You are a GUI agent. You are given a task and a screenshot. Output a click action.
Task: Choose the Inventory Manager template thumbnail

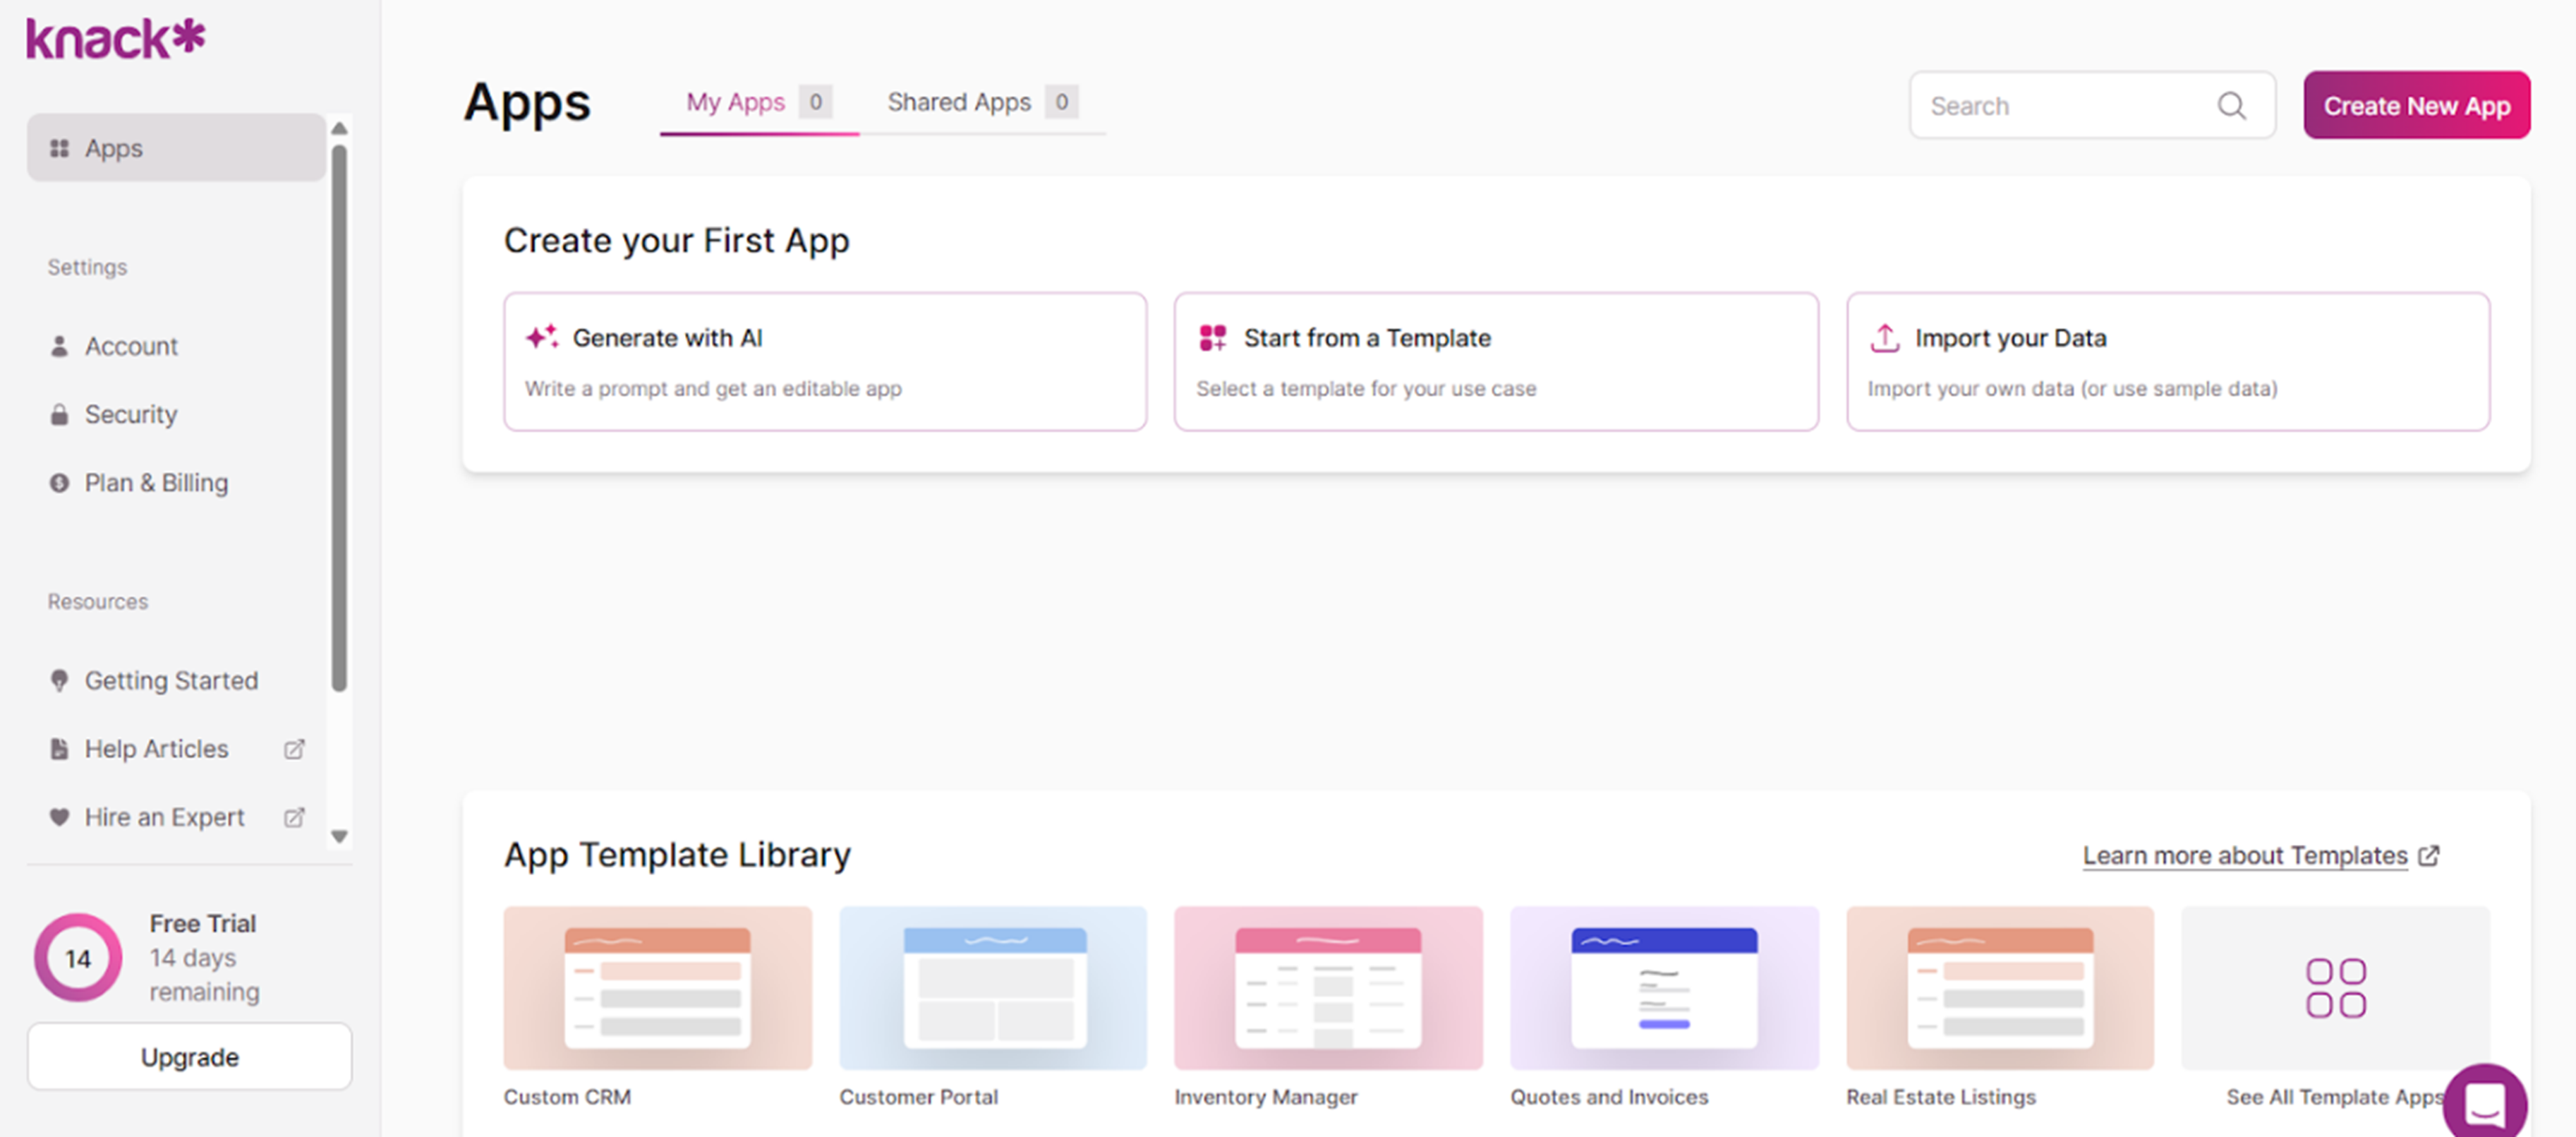pos(1327,988)
